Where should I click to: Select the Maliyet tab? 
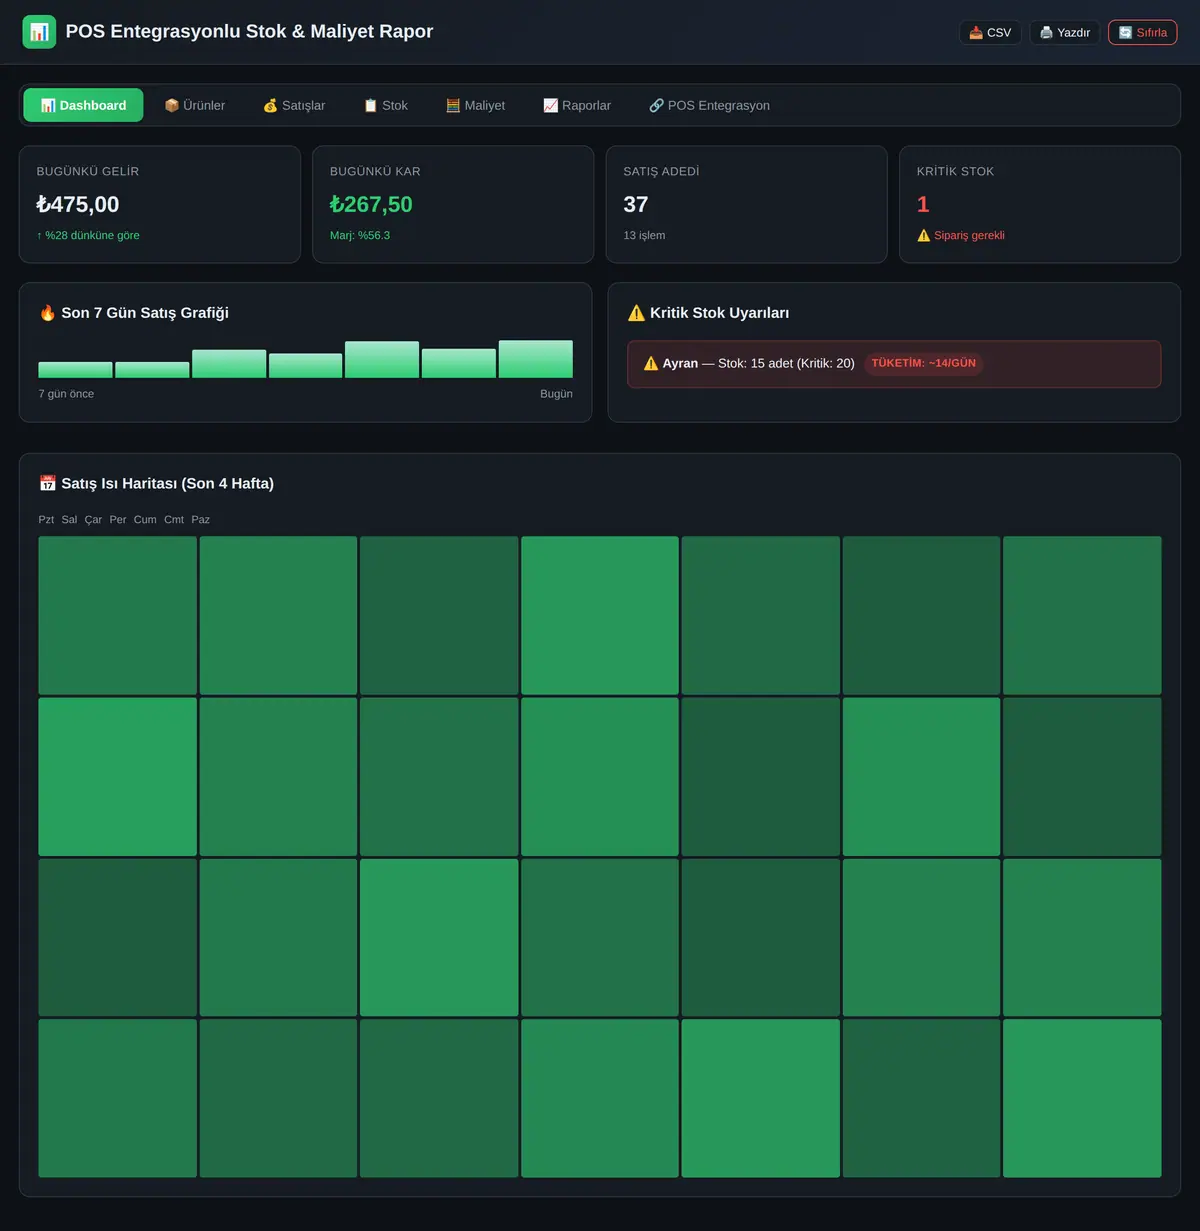coord(475,105)
